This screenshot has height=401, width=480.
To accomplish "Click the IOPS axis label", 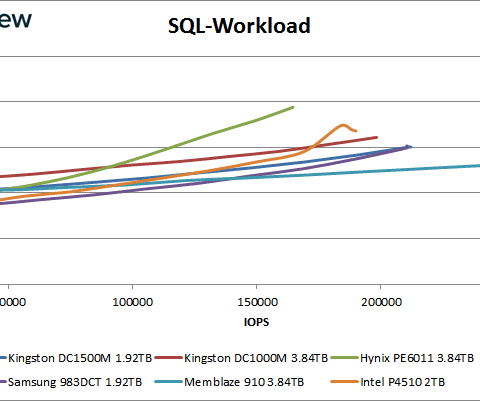I will click(256, 322).
